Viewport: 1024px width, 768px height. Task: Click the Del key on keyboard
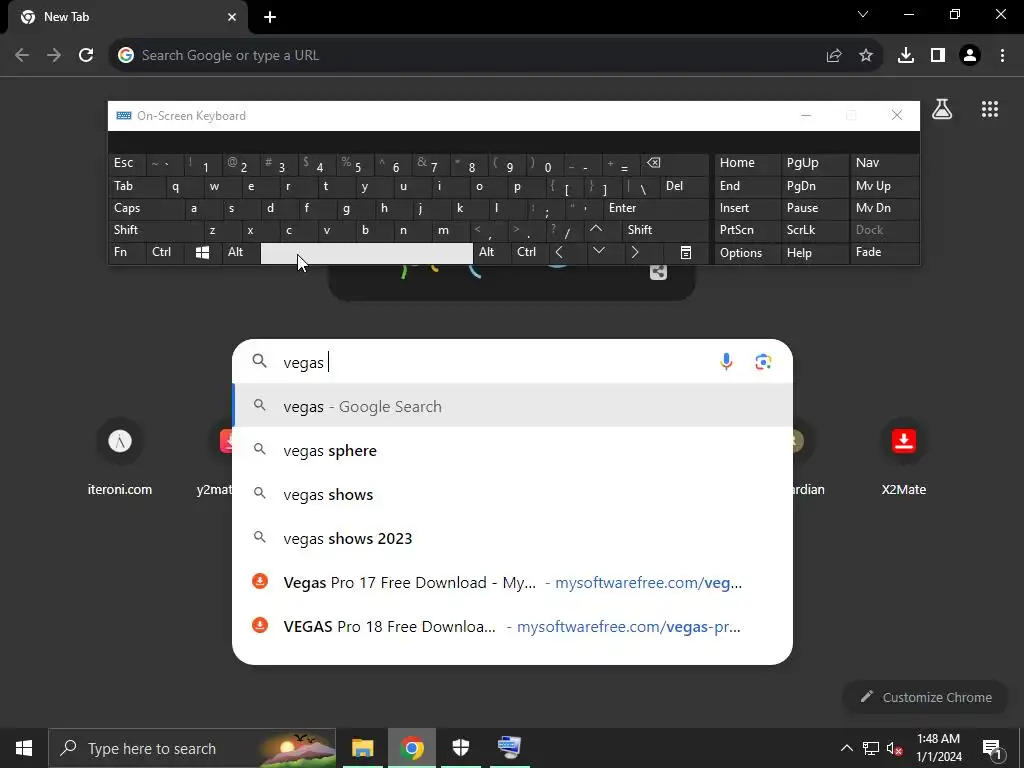[684, 186]
